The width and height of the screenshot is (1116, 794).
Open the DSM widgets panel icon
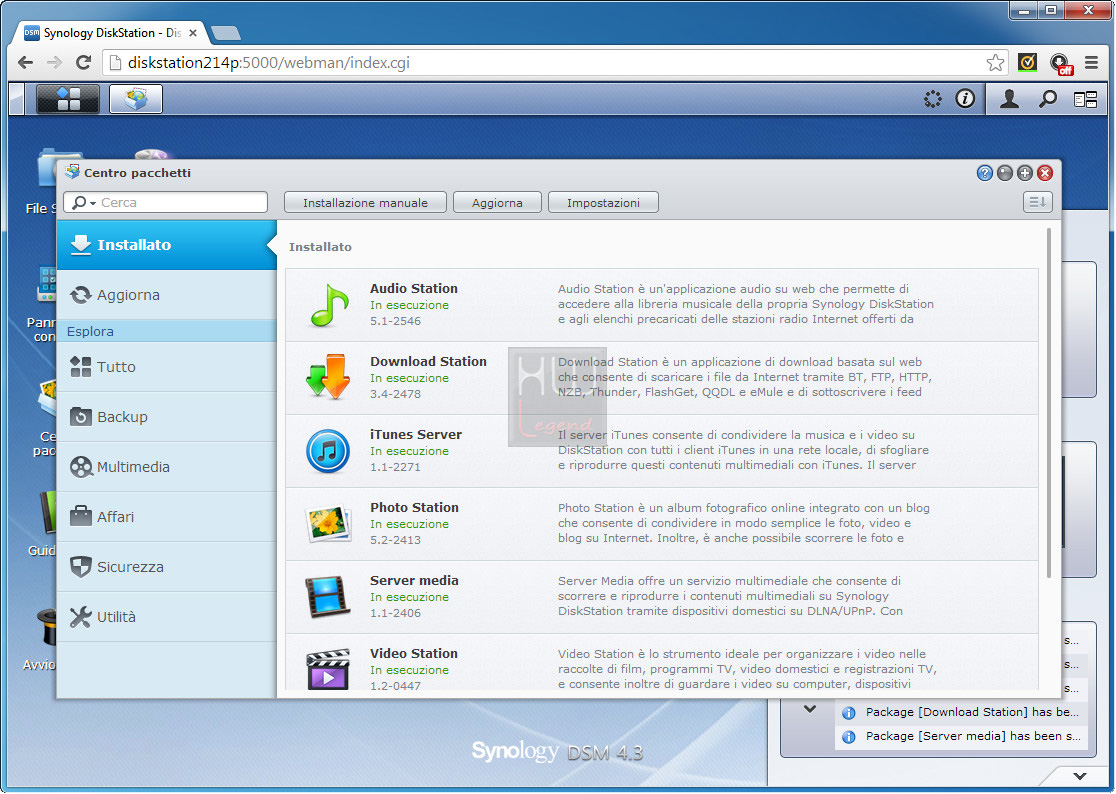pyautogui.click(x=1085, y=100)
